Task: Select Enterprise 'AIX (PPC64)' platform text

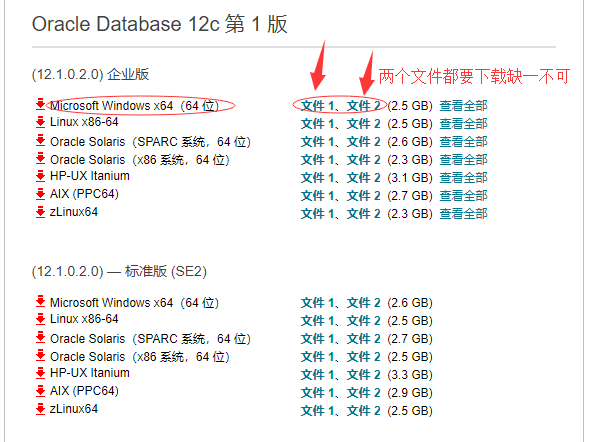Action: click(84, 194)
